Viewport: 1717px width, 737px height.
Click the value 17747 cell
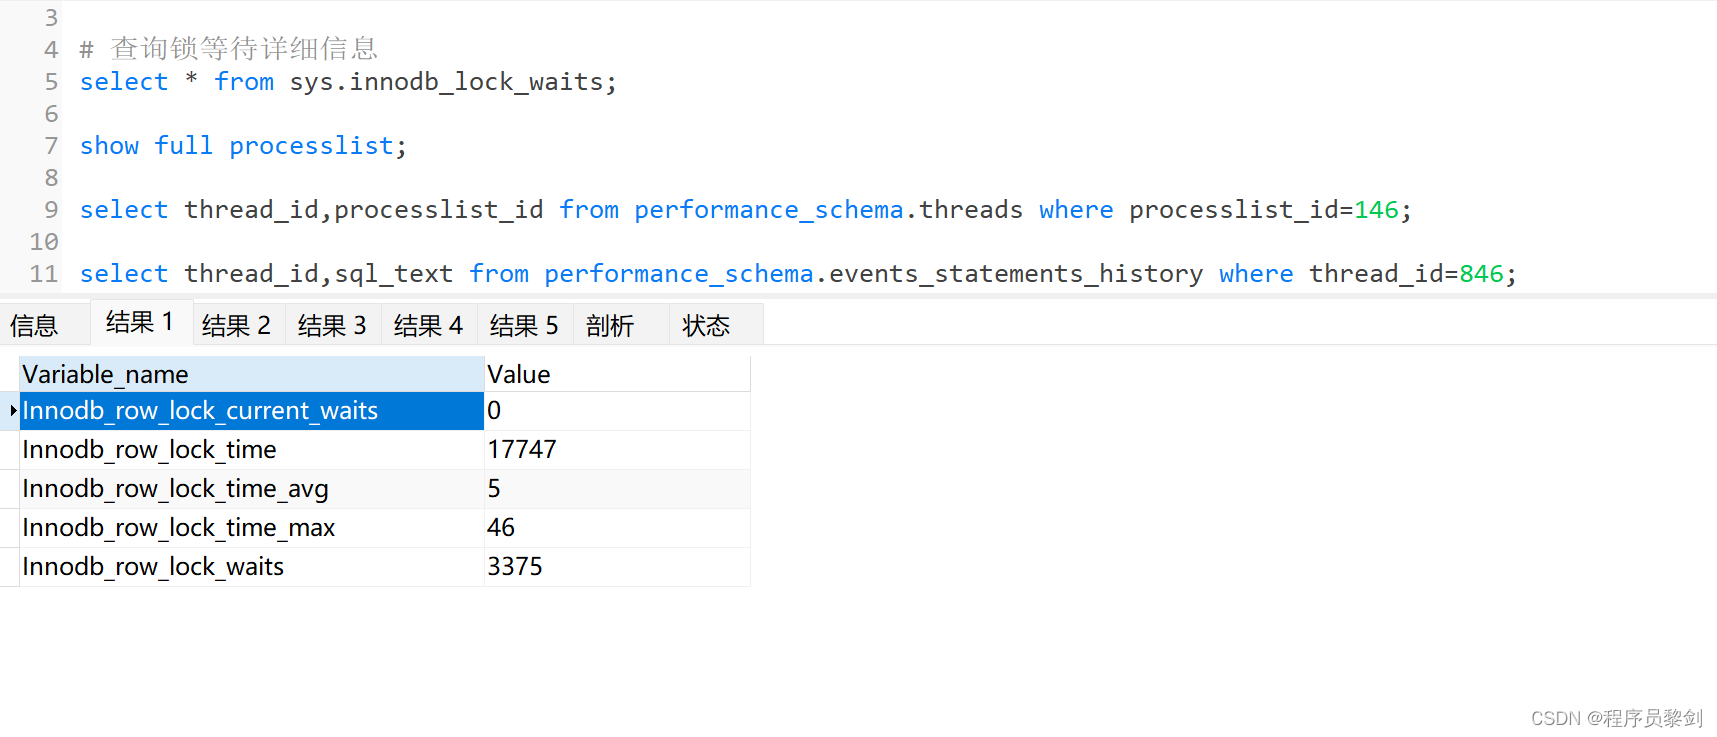pyautogui.click(x=617, y=450)
